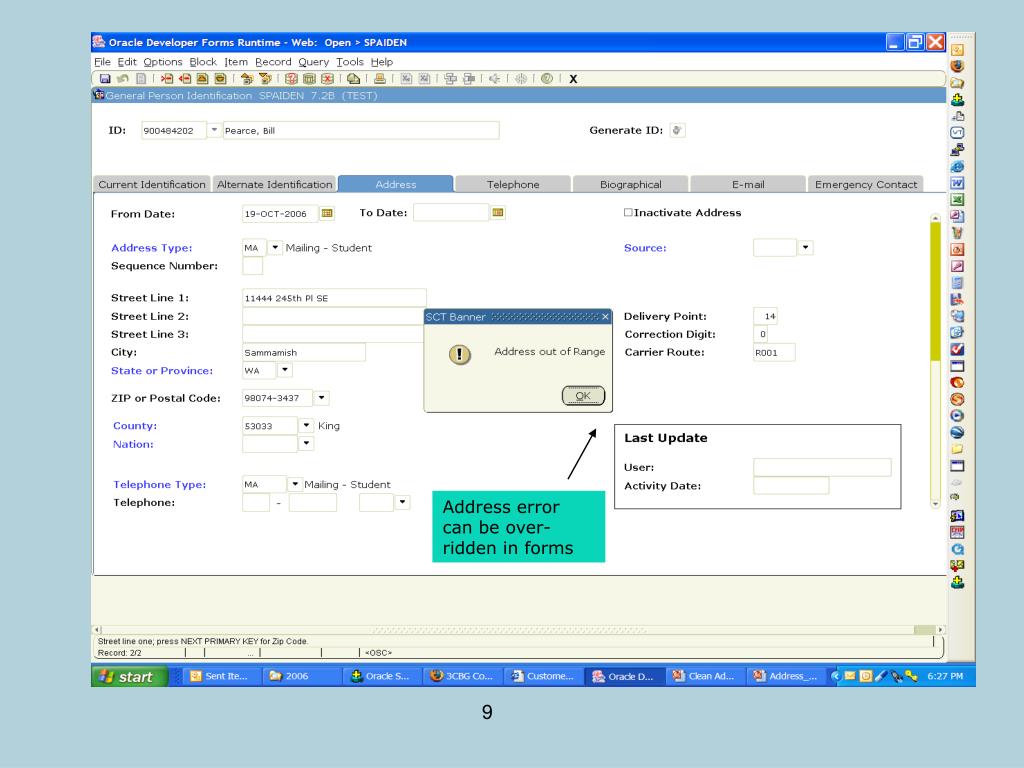Check the Inactivate Address checkbox

click(x=628, y=212)
